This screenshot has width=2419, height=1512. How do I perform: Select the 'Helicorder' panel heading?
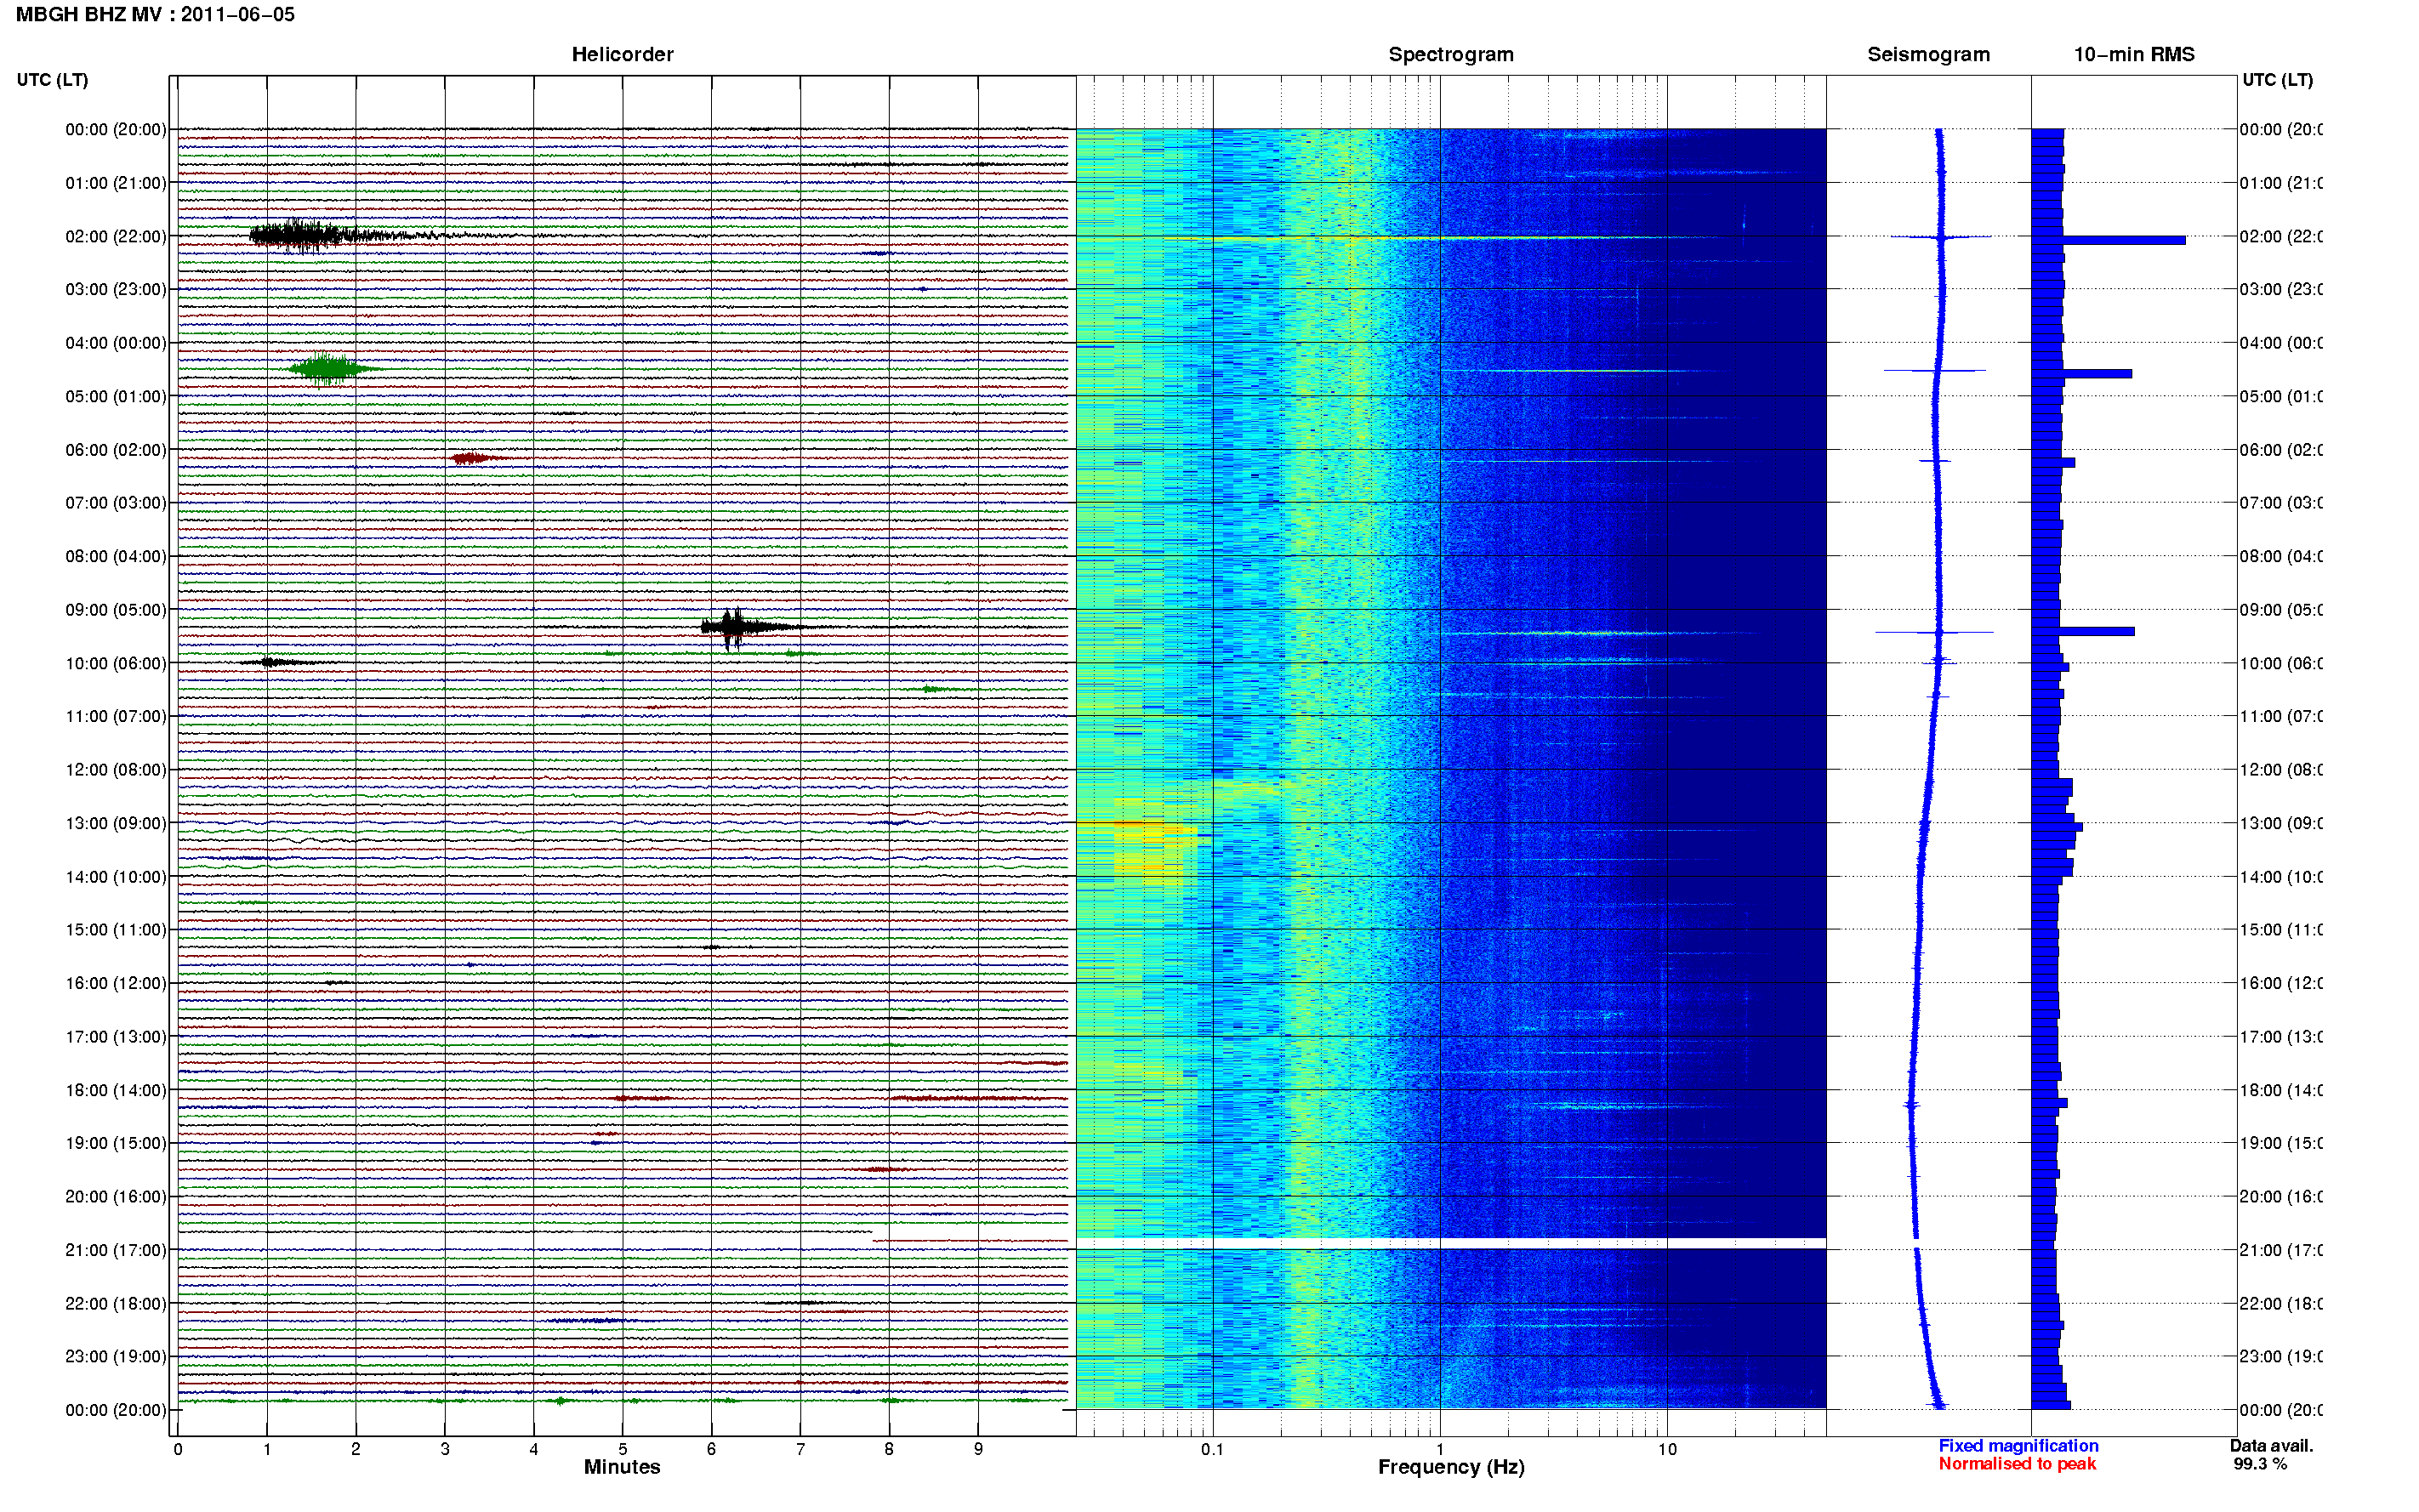(622, 54)
